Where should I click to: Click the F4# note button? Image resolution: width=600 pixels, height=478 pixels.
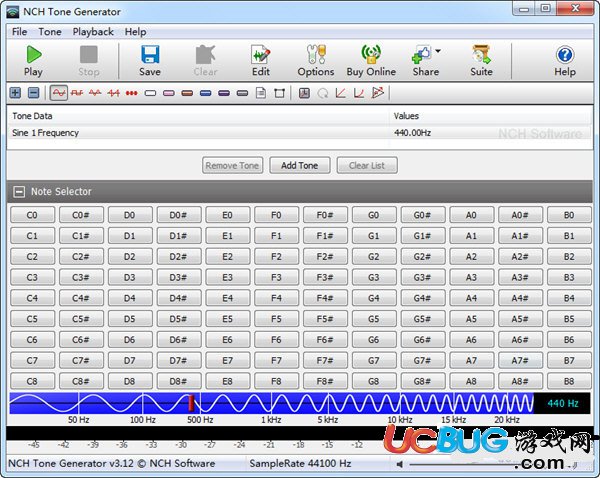pos(325,298)
